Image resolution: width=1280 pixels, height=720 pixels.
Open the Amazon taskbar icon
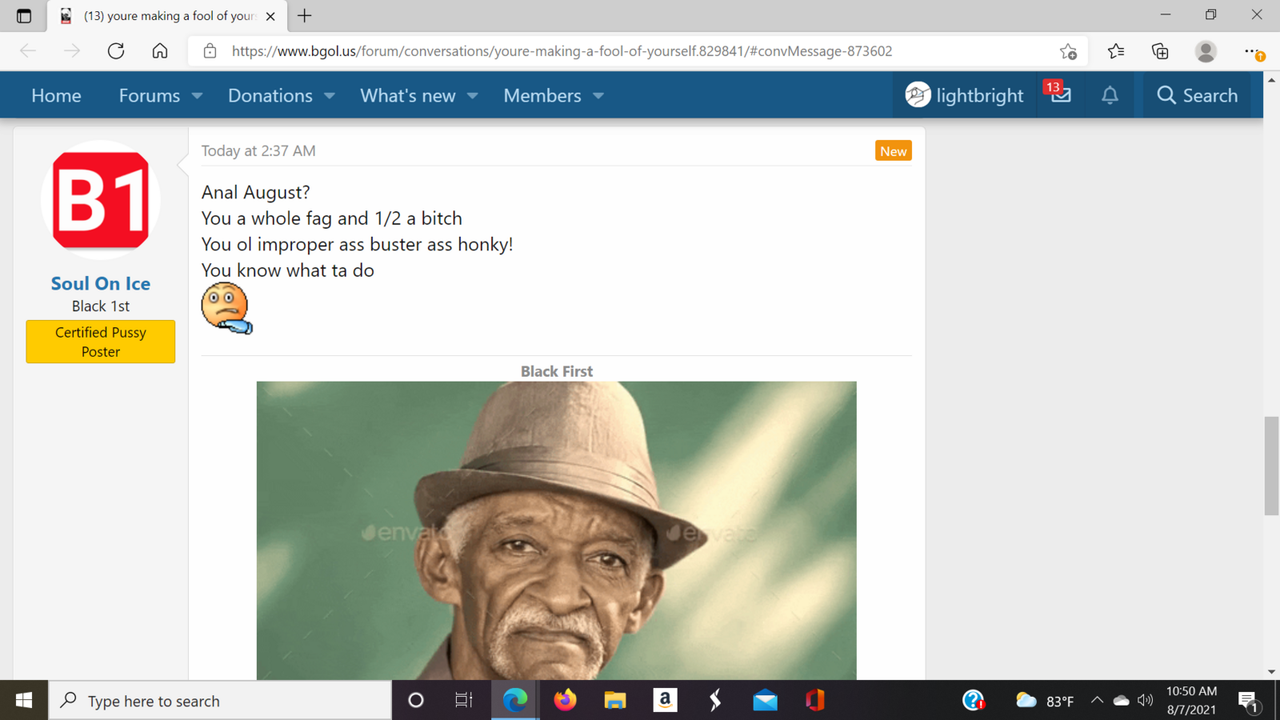click(664, 701)
